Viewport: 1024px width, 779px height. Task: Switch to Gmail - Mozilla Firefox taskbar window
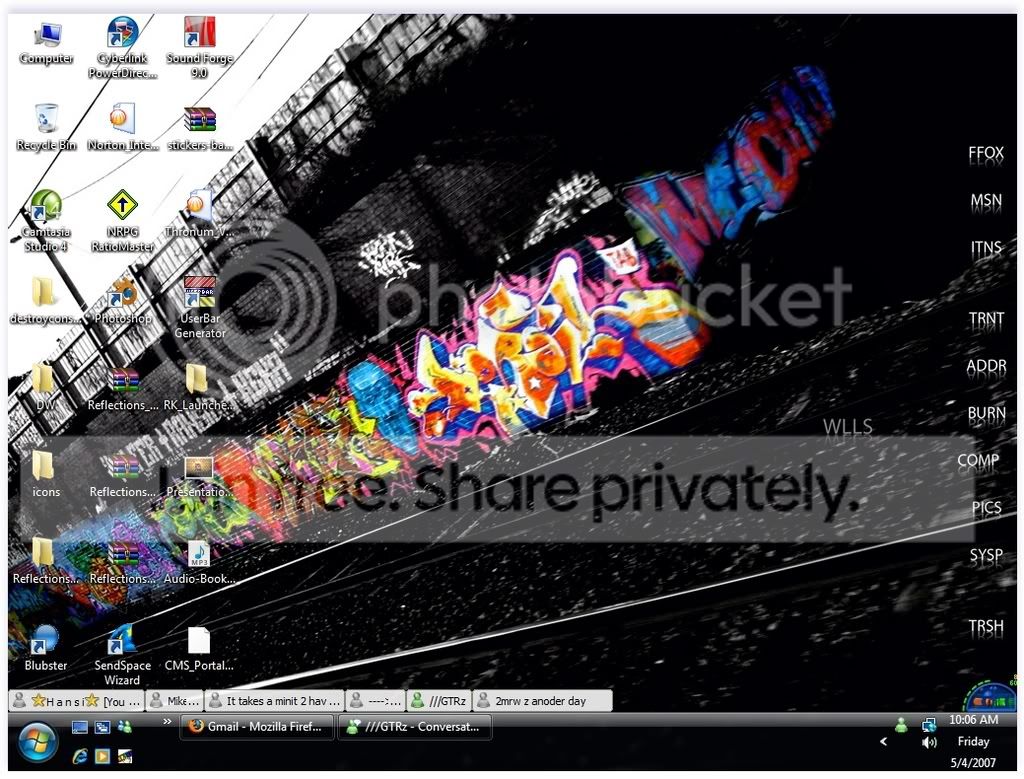click(x=257, y=726)
